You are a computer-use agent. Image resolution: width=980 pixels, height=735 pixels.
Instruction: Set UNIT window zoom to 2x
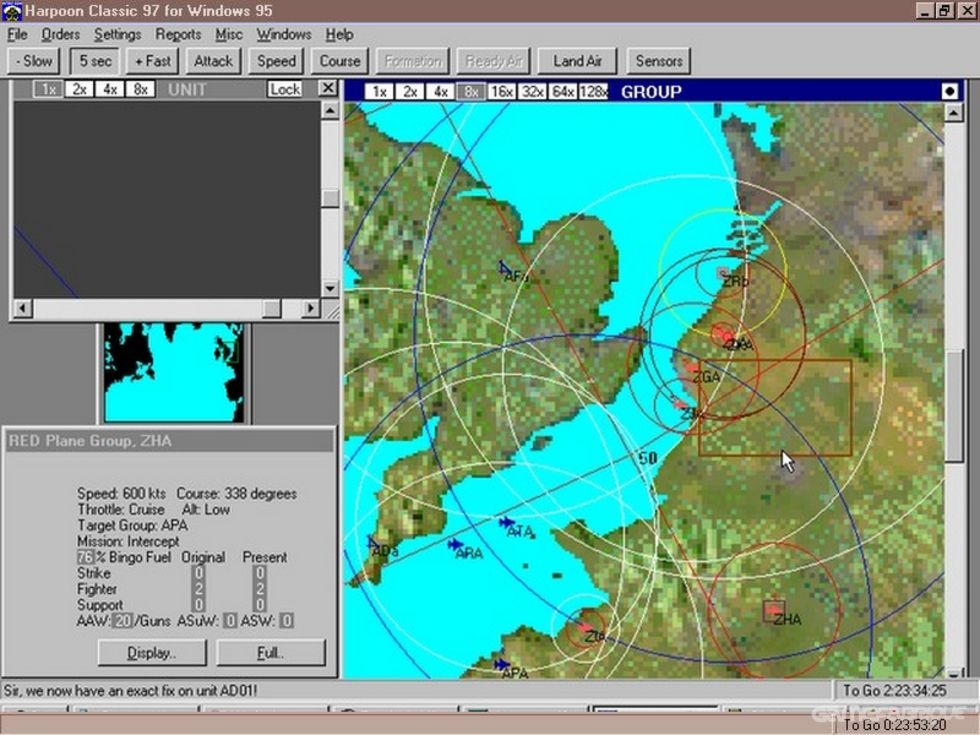pyautogui.click(x=79, y=89)
